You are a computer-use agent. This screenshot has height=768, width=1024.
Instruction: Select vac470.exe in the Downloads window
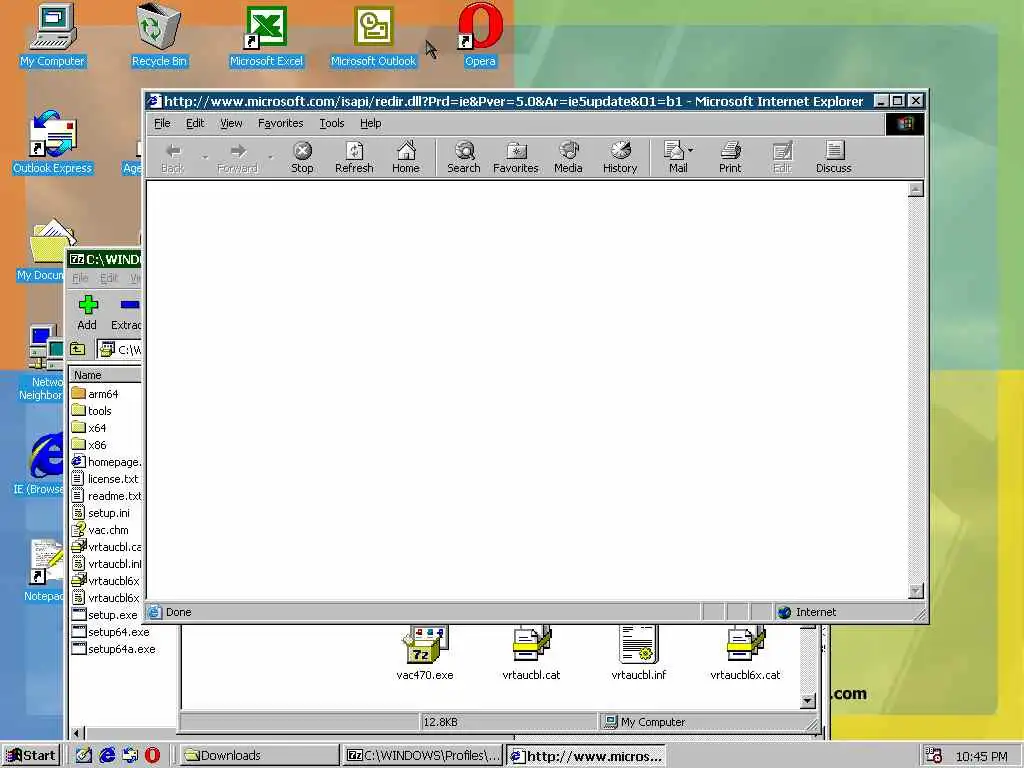(424, 653)
